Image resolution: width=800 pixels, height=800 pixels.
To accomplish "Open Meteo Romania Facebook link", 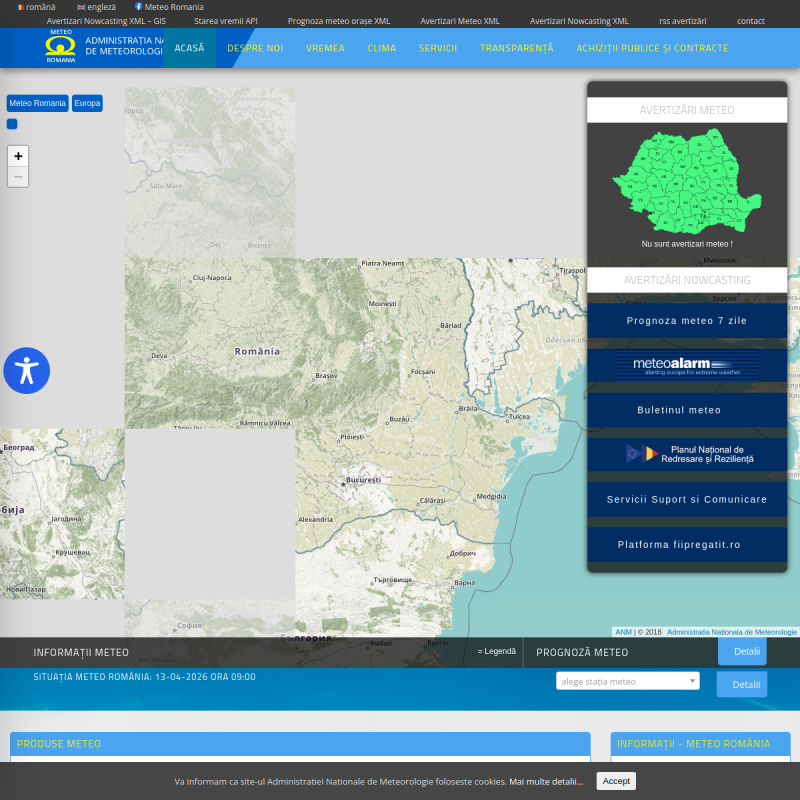I will [170, 7].
